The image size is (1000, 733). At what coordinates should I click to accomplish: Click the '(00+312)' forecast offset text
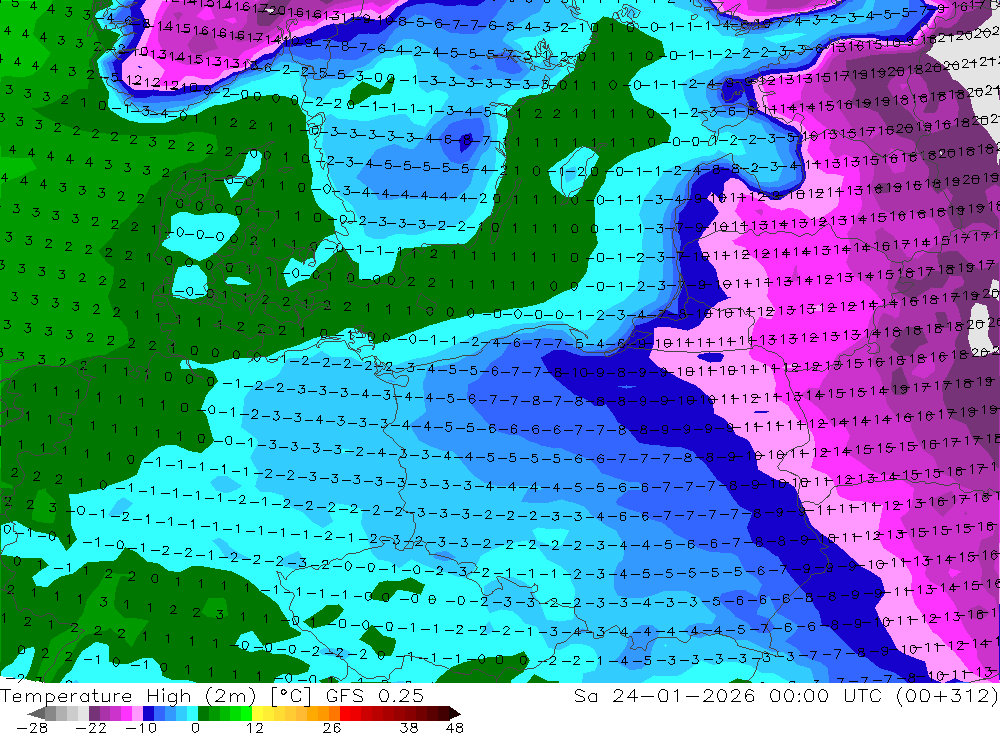(x=948, y=695)
